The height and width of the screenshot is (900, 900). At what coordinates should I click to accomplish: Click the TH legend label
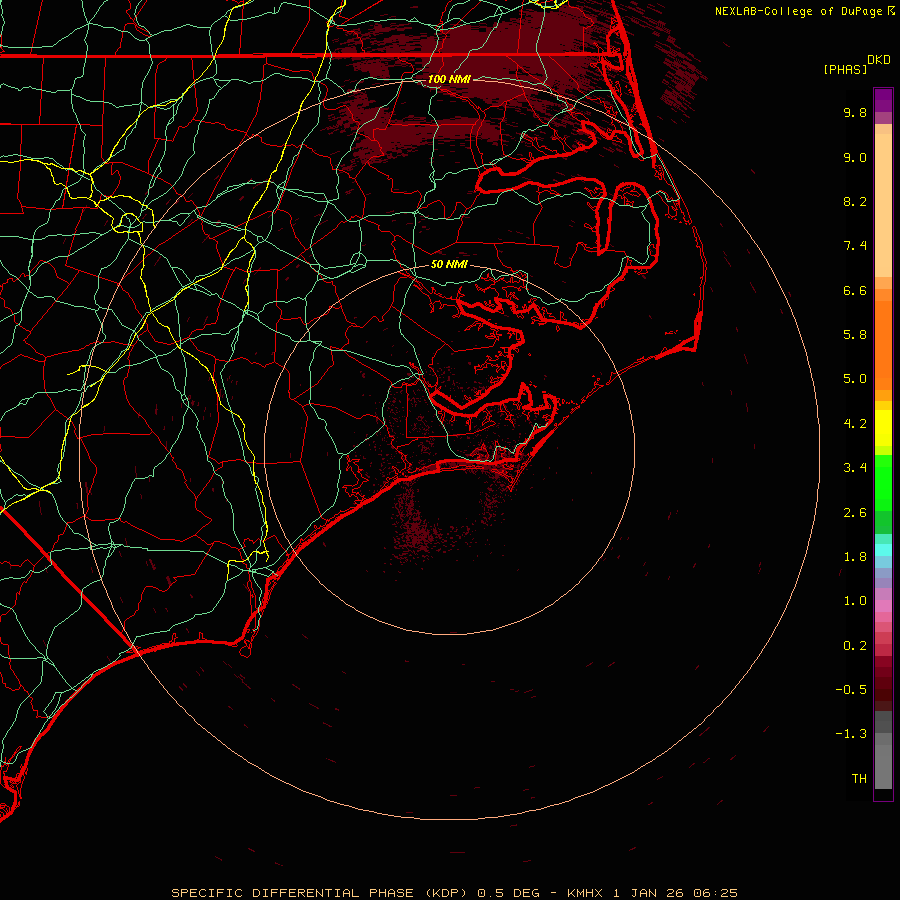coord(859,779)
